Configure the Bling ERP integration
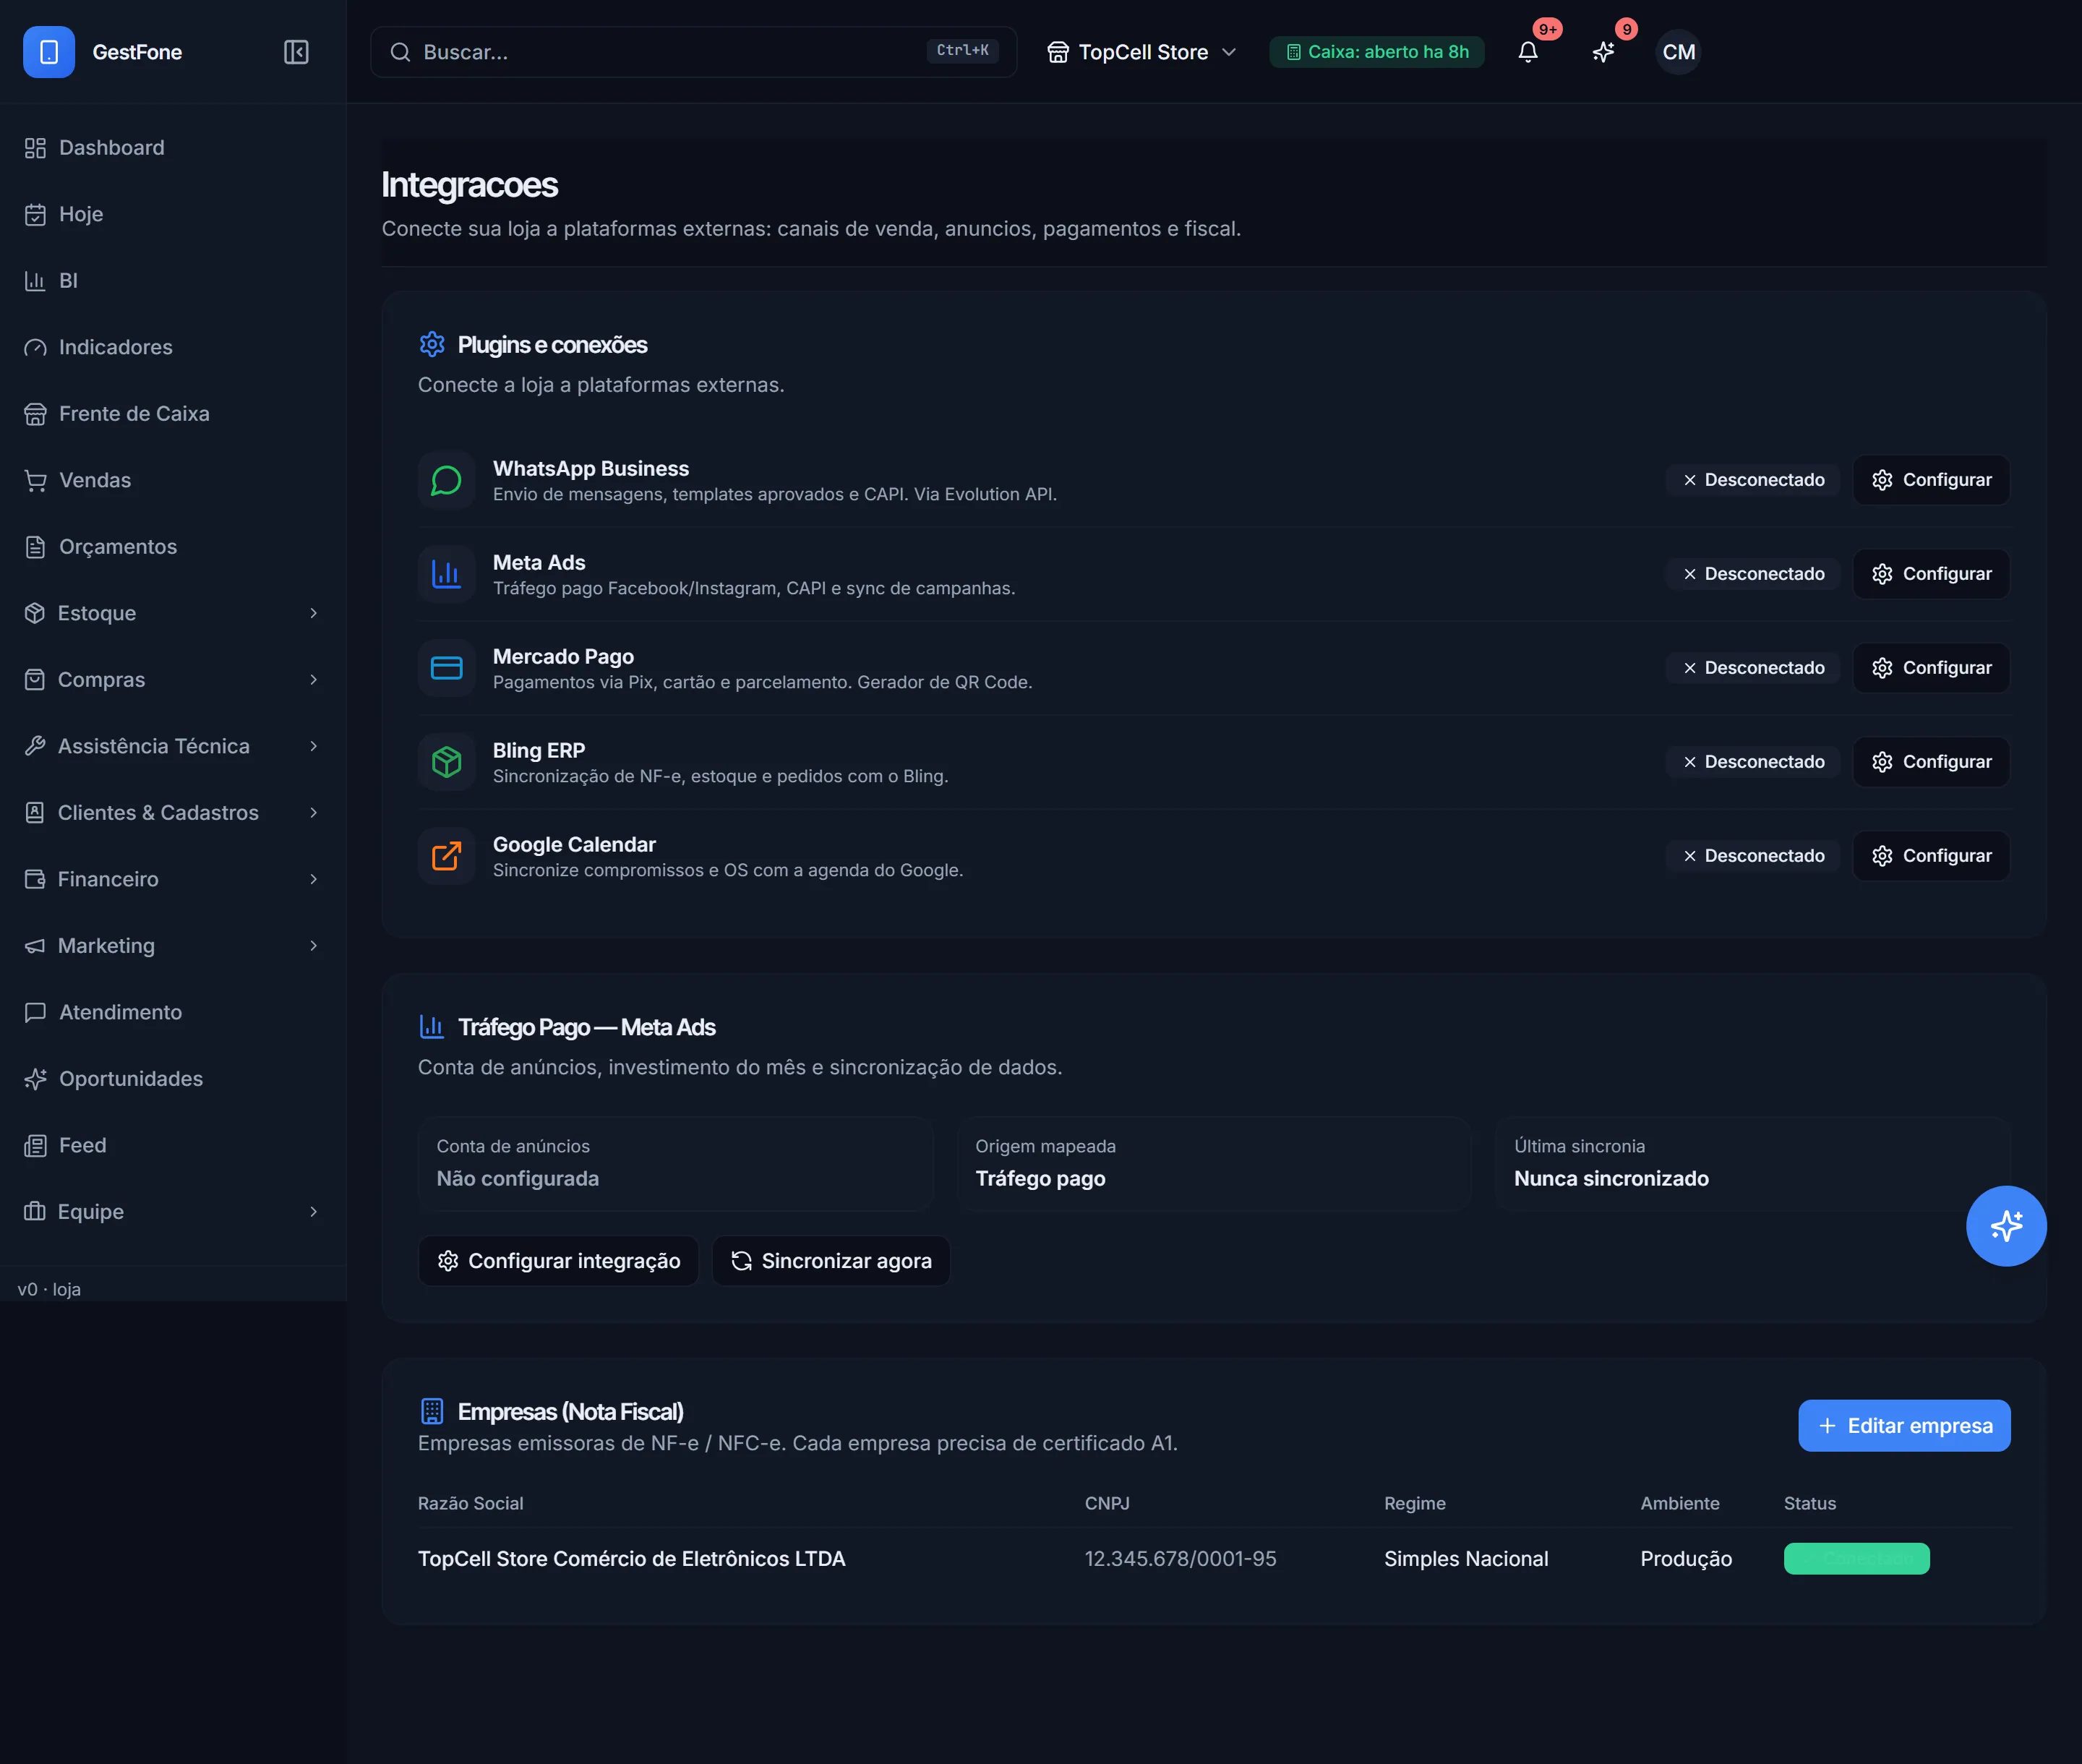Image resolution: width=2082 pixels, height=1764 pixels. click(1931, 762)
